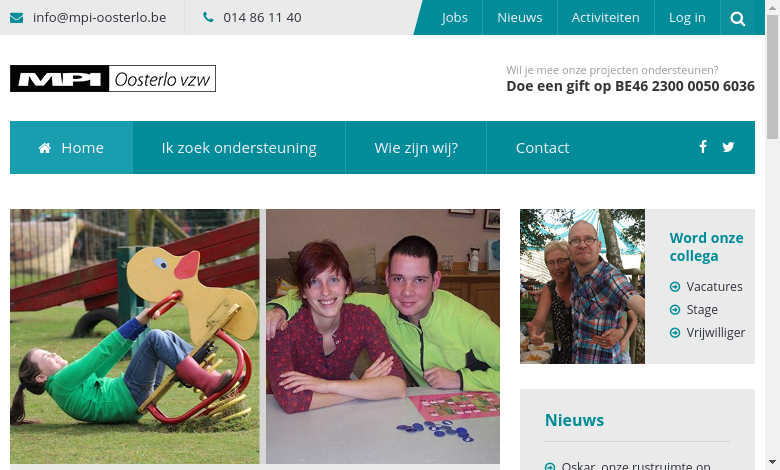The width and height of the screenshot is (780, 470).
Task: Go to the Contact page
Action: point(542,148)
